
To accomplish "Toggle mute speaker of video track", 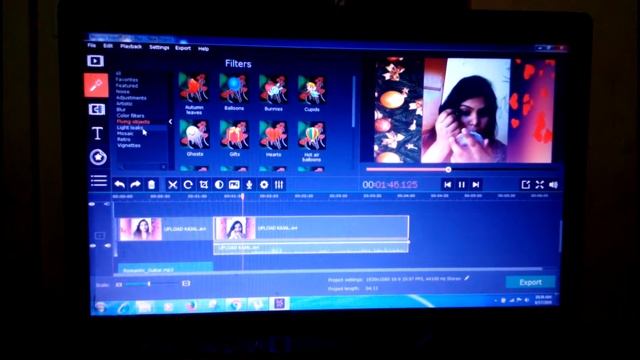I will tap(107, 246).
